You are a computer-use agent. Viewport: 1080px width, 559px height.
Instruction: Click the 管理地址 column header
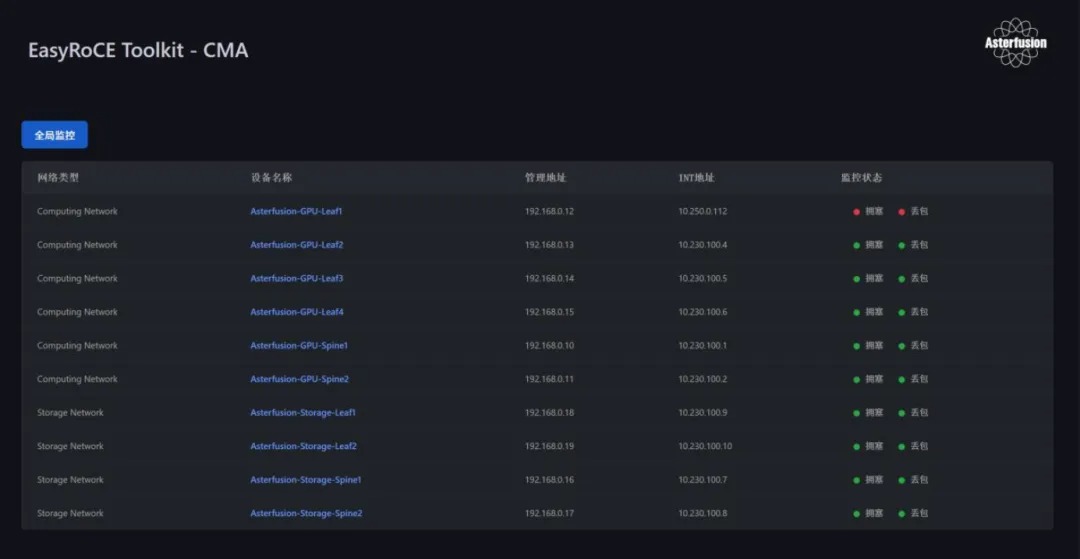[545, 178]
